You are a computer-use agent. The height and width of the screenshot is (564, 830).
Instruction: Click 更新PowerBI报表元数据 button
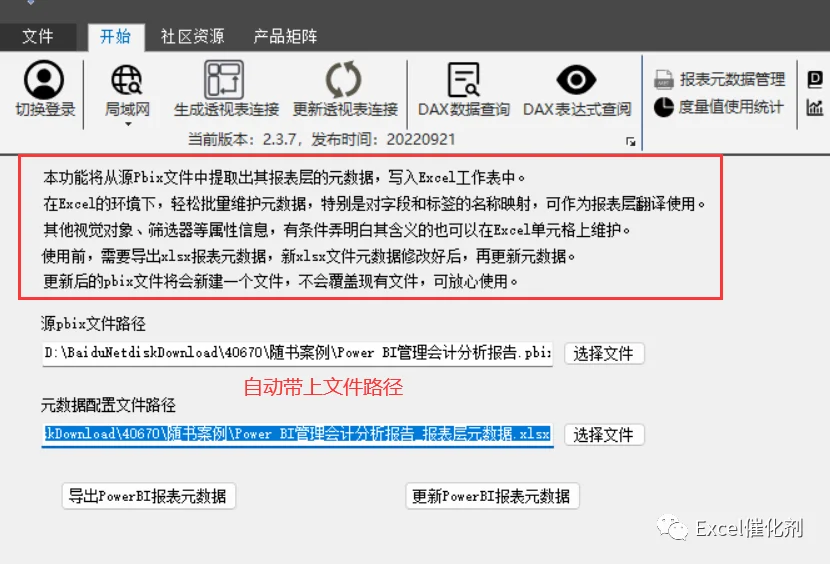492,496
